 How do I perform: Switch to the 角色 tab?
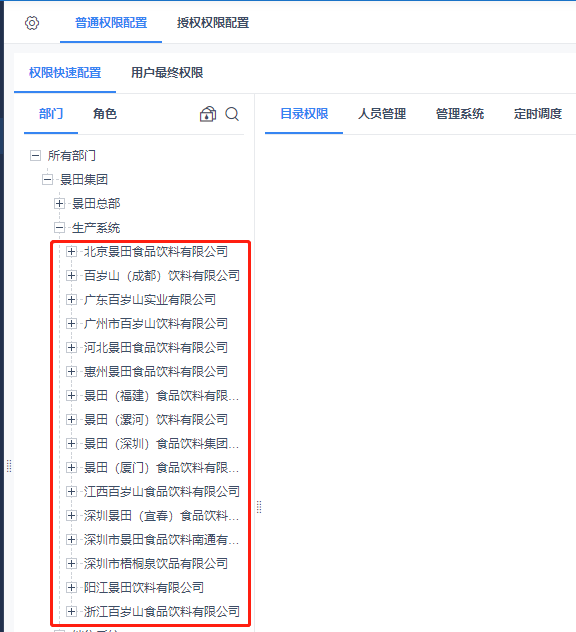point(105,114)
